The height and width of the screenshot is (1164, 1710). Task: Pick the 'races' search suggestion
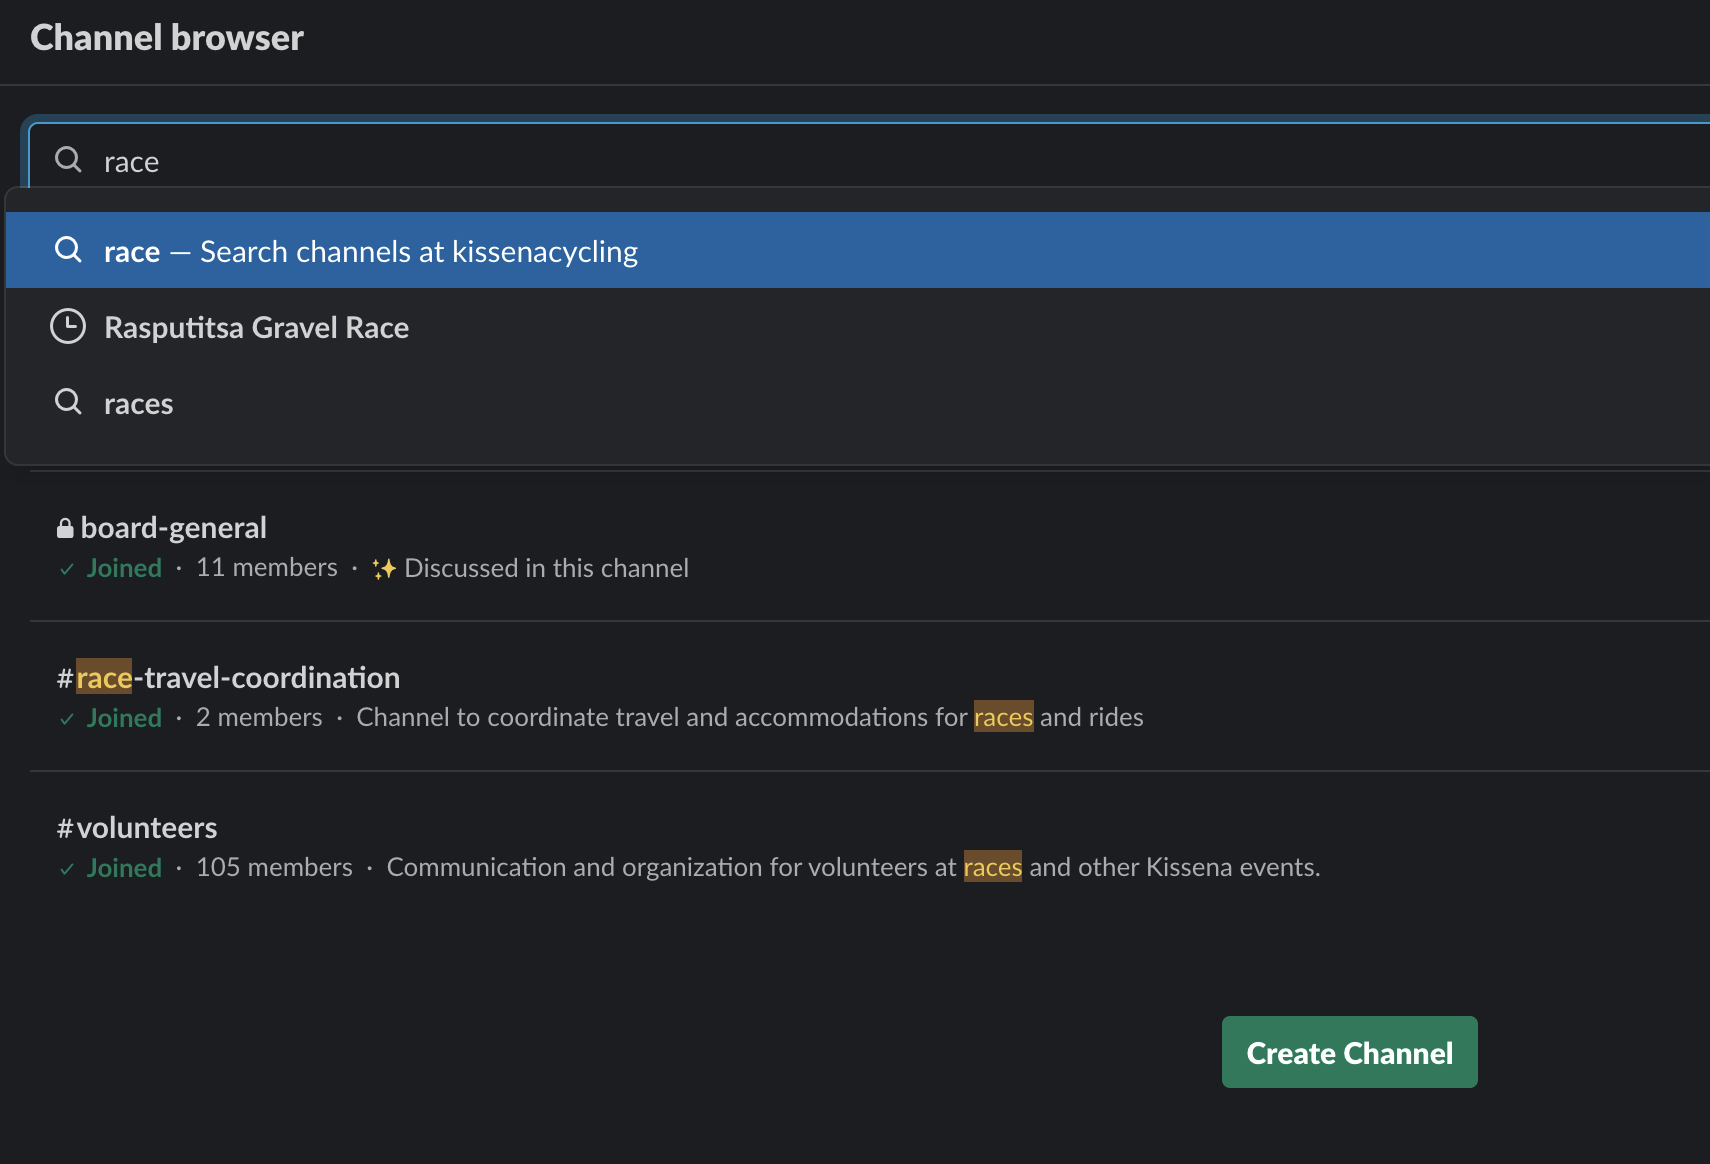click(858, 403)
